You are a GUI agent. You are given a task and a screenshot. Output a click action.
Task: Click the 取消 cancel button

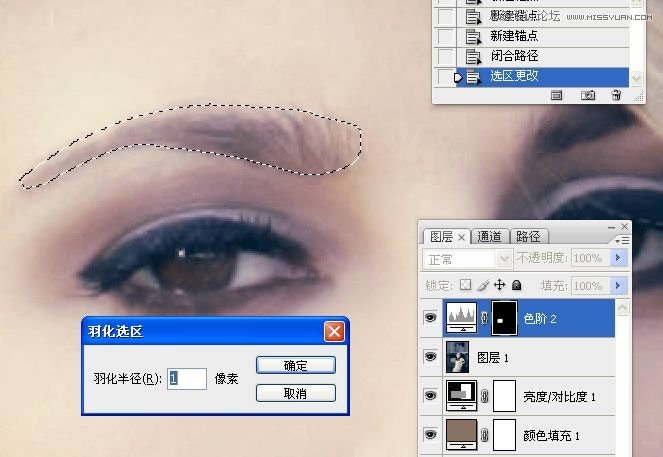click(295, 393)
